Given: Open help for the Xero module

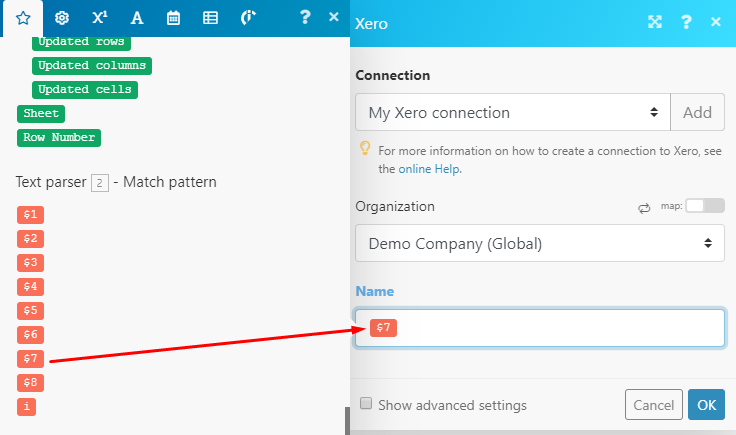Looking at the screenshot, I should click(686, 22).
